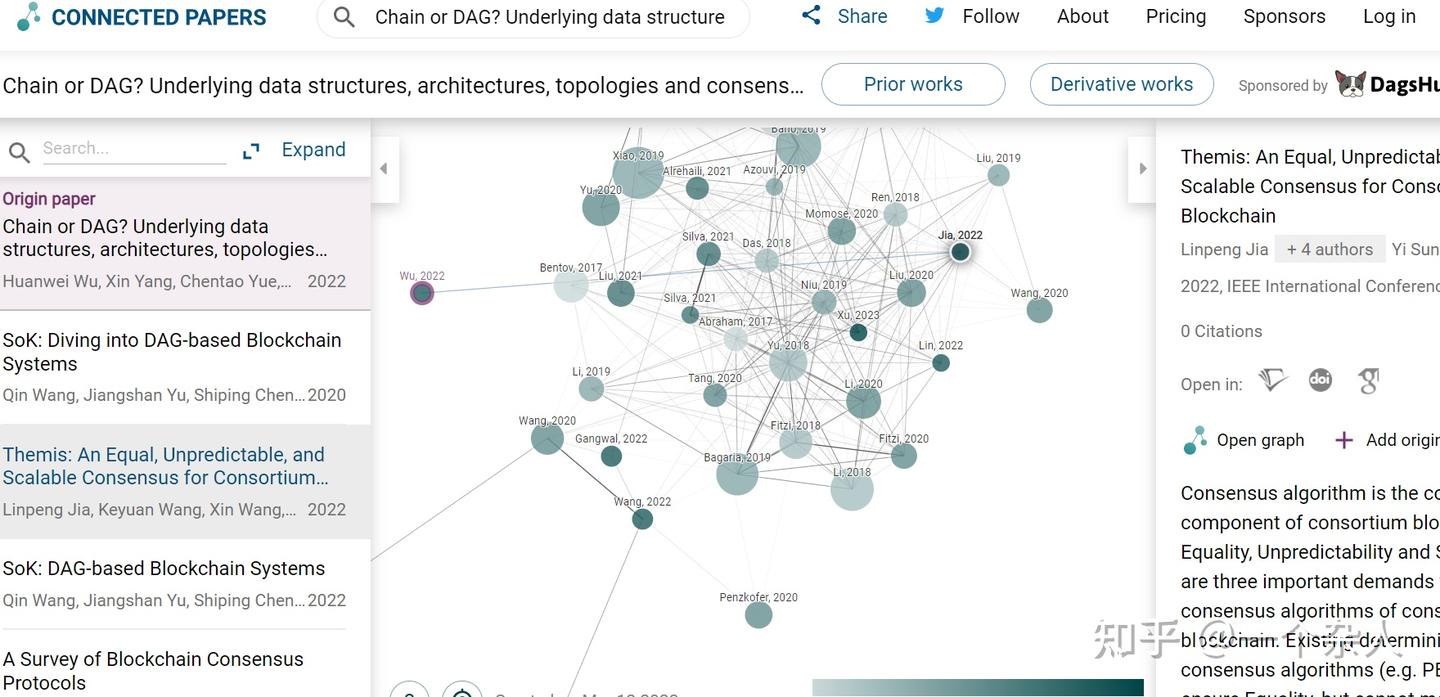Click the Derivative works button
Screen dimensions: 1440x697
pos(1120,85)
